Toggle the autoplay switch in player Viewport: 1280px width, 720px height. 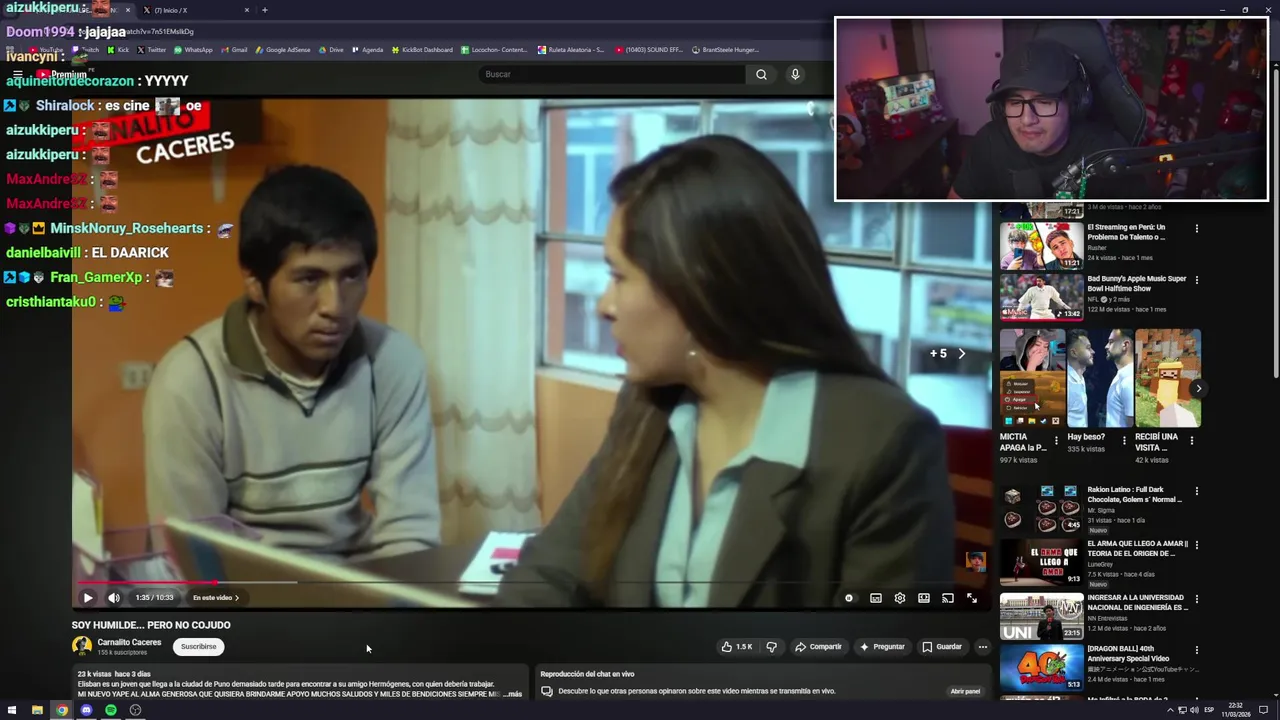click(x=849, y=598)
